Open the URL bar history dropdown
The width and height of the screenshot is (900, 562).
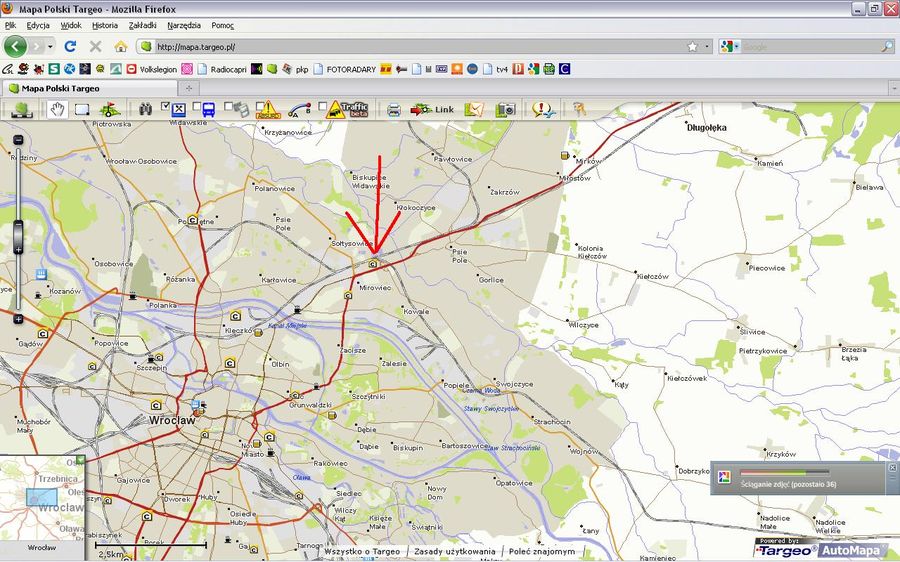click(x=707, y=46)
